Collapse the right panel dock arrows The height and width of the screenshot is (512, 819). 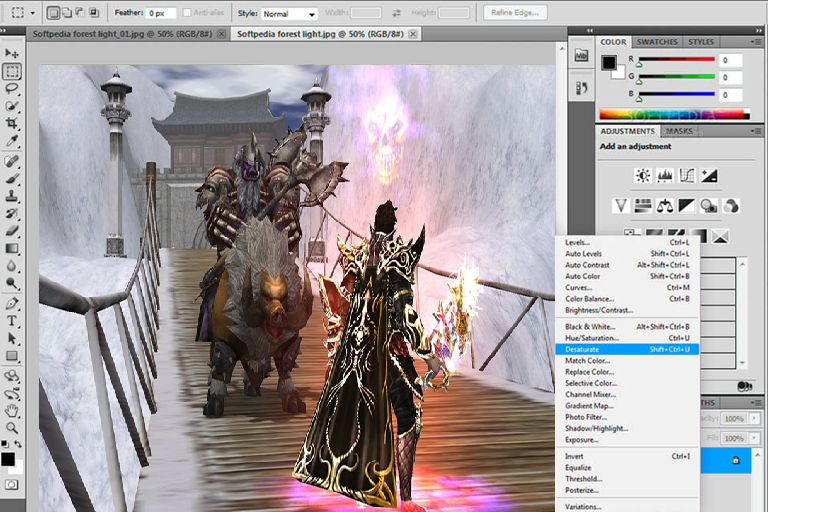(x=758, y=30)
